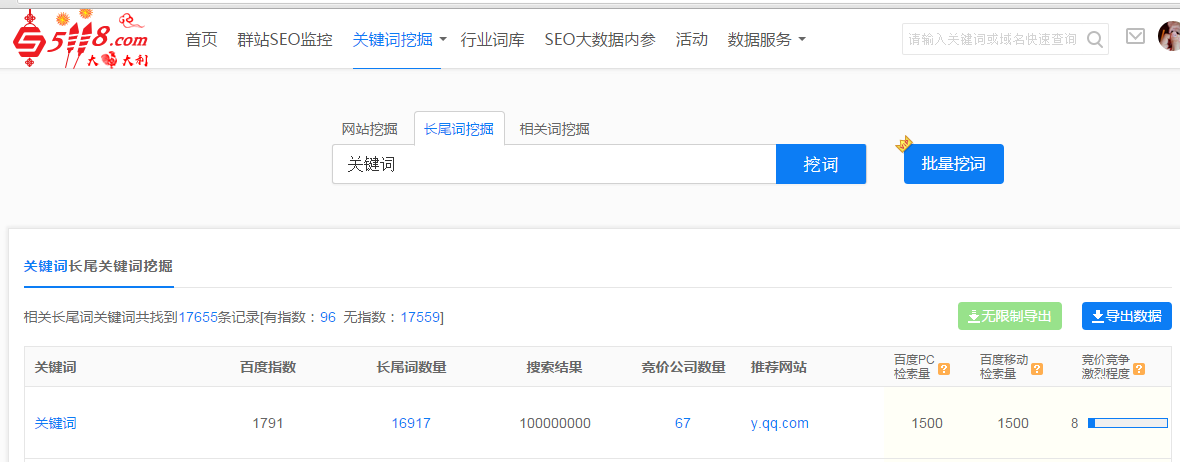Click the 5118.com site logo
1180x462 pixels.
tap(81, 39)
